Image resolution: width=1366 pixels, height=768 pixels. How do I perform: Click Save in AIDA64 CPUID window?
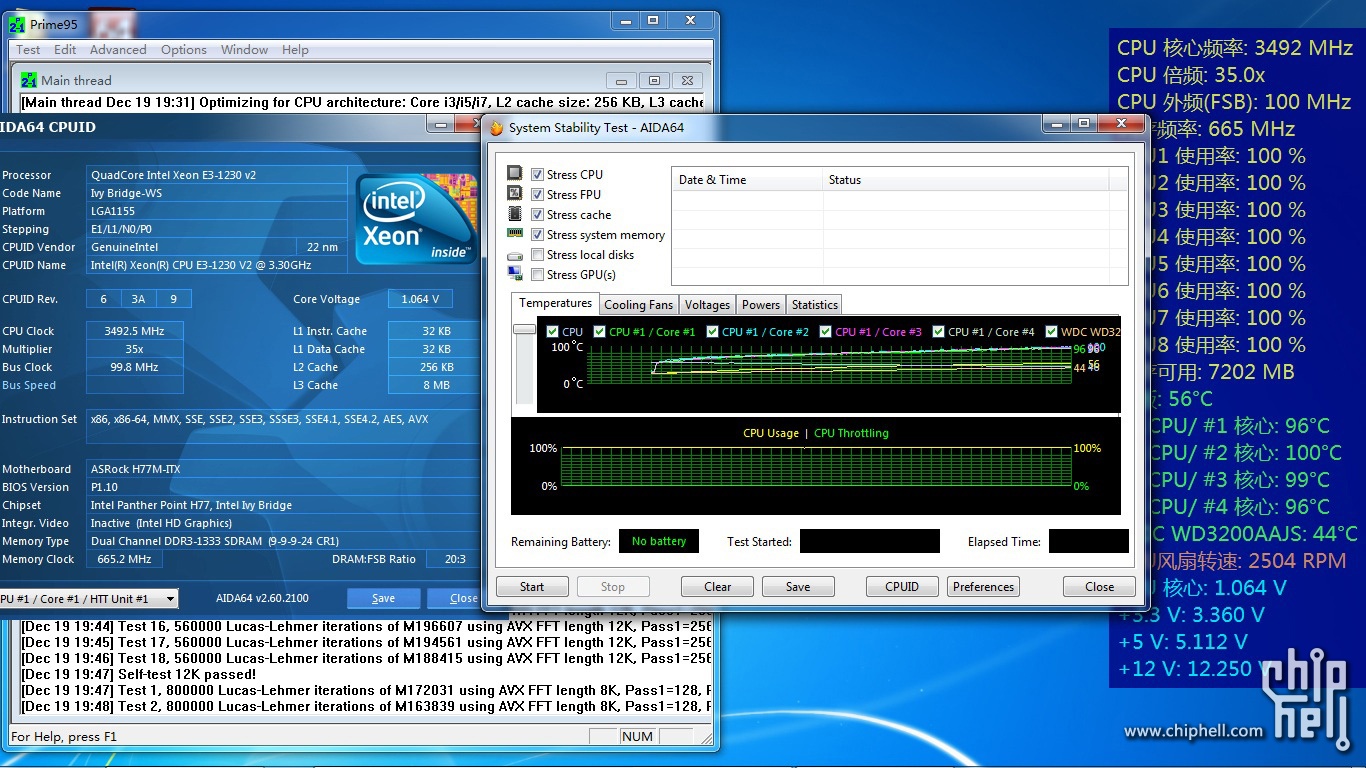pyautogui.click(x=383, y=598)
